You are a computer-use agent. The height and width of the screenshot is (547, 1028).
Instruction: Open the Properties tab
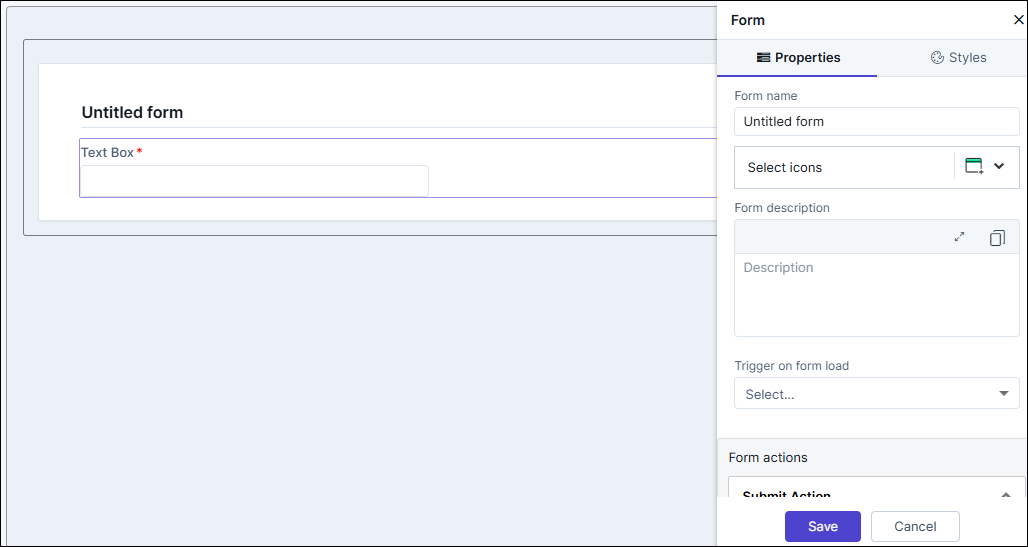click(798, 58)
